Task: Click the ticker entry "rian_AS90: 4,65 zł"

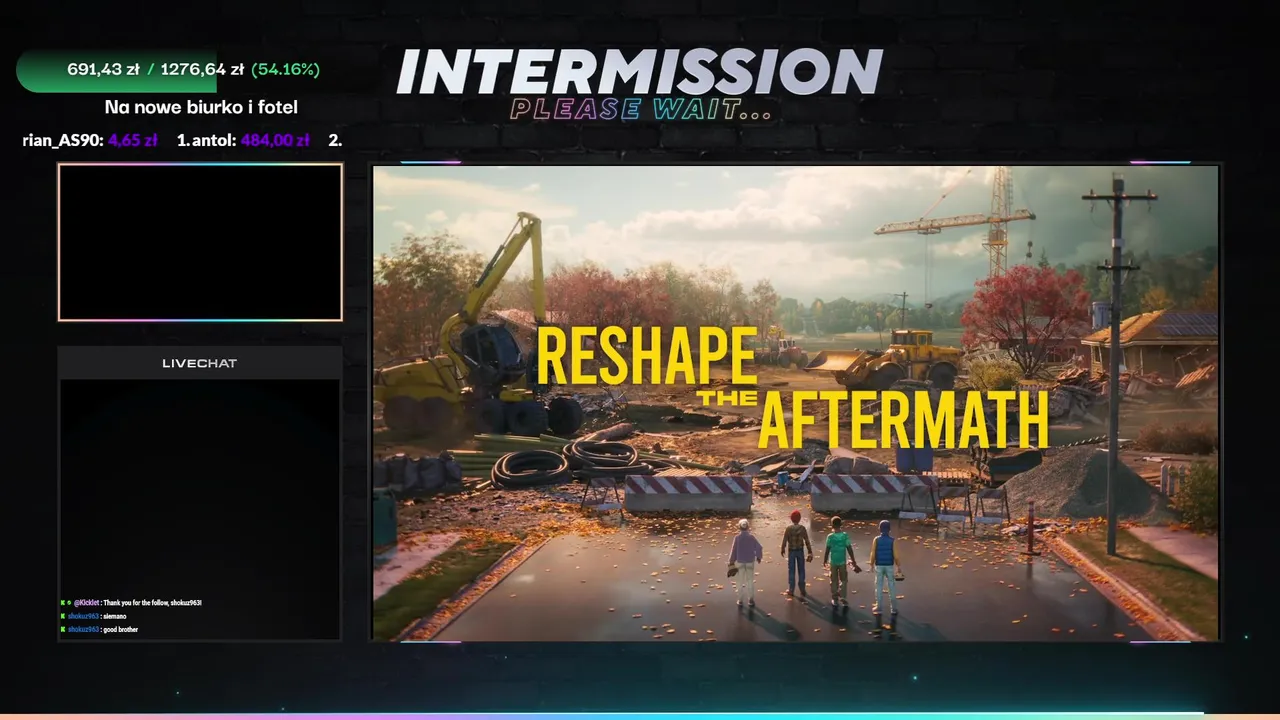Action: [90, 140]
